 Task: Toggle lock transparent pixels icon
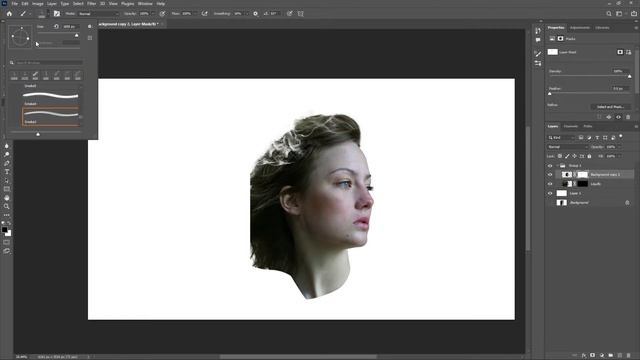tap(560, 156)
